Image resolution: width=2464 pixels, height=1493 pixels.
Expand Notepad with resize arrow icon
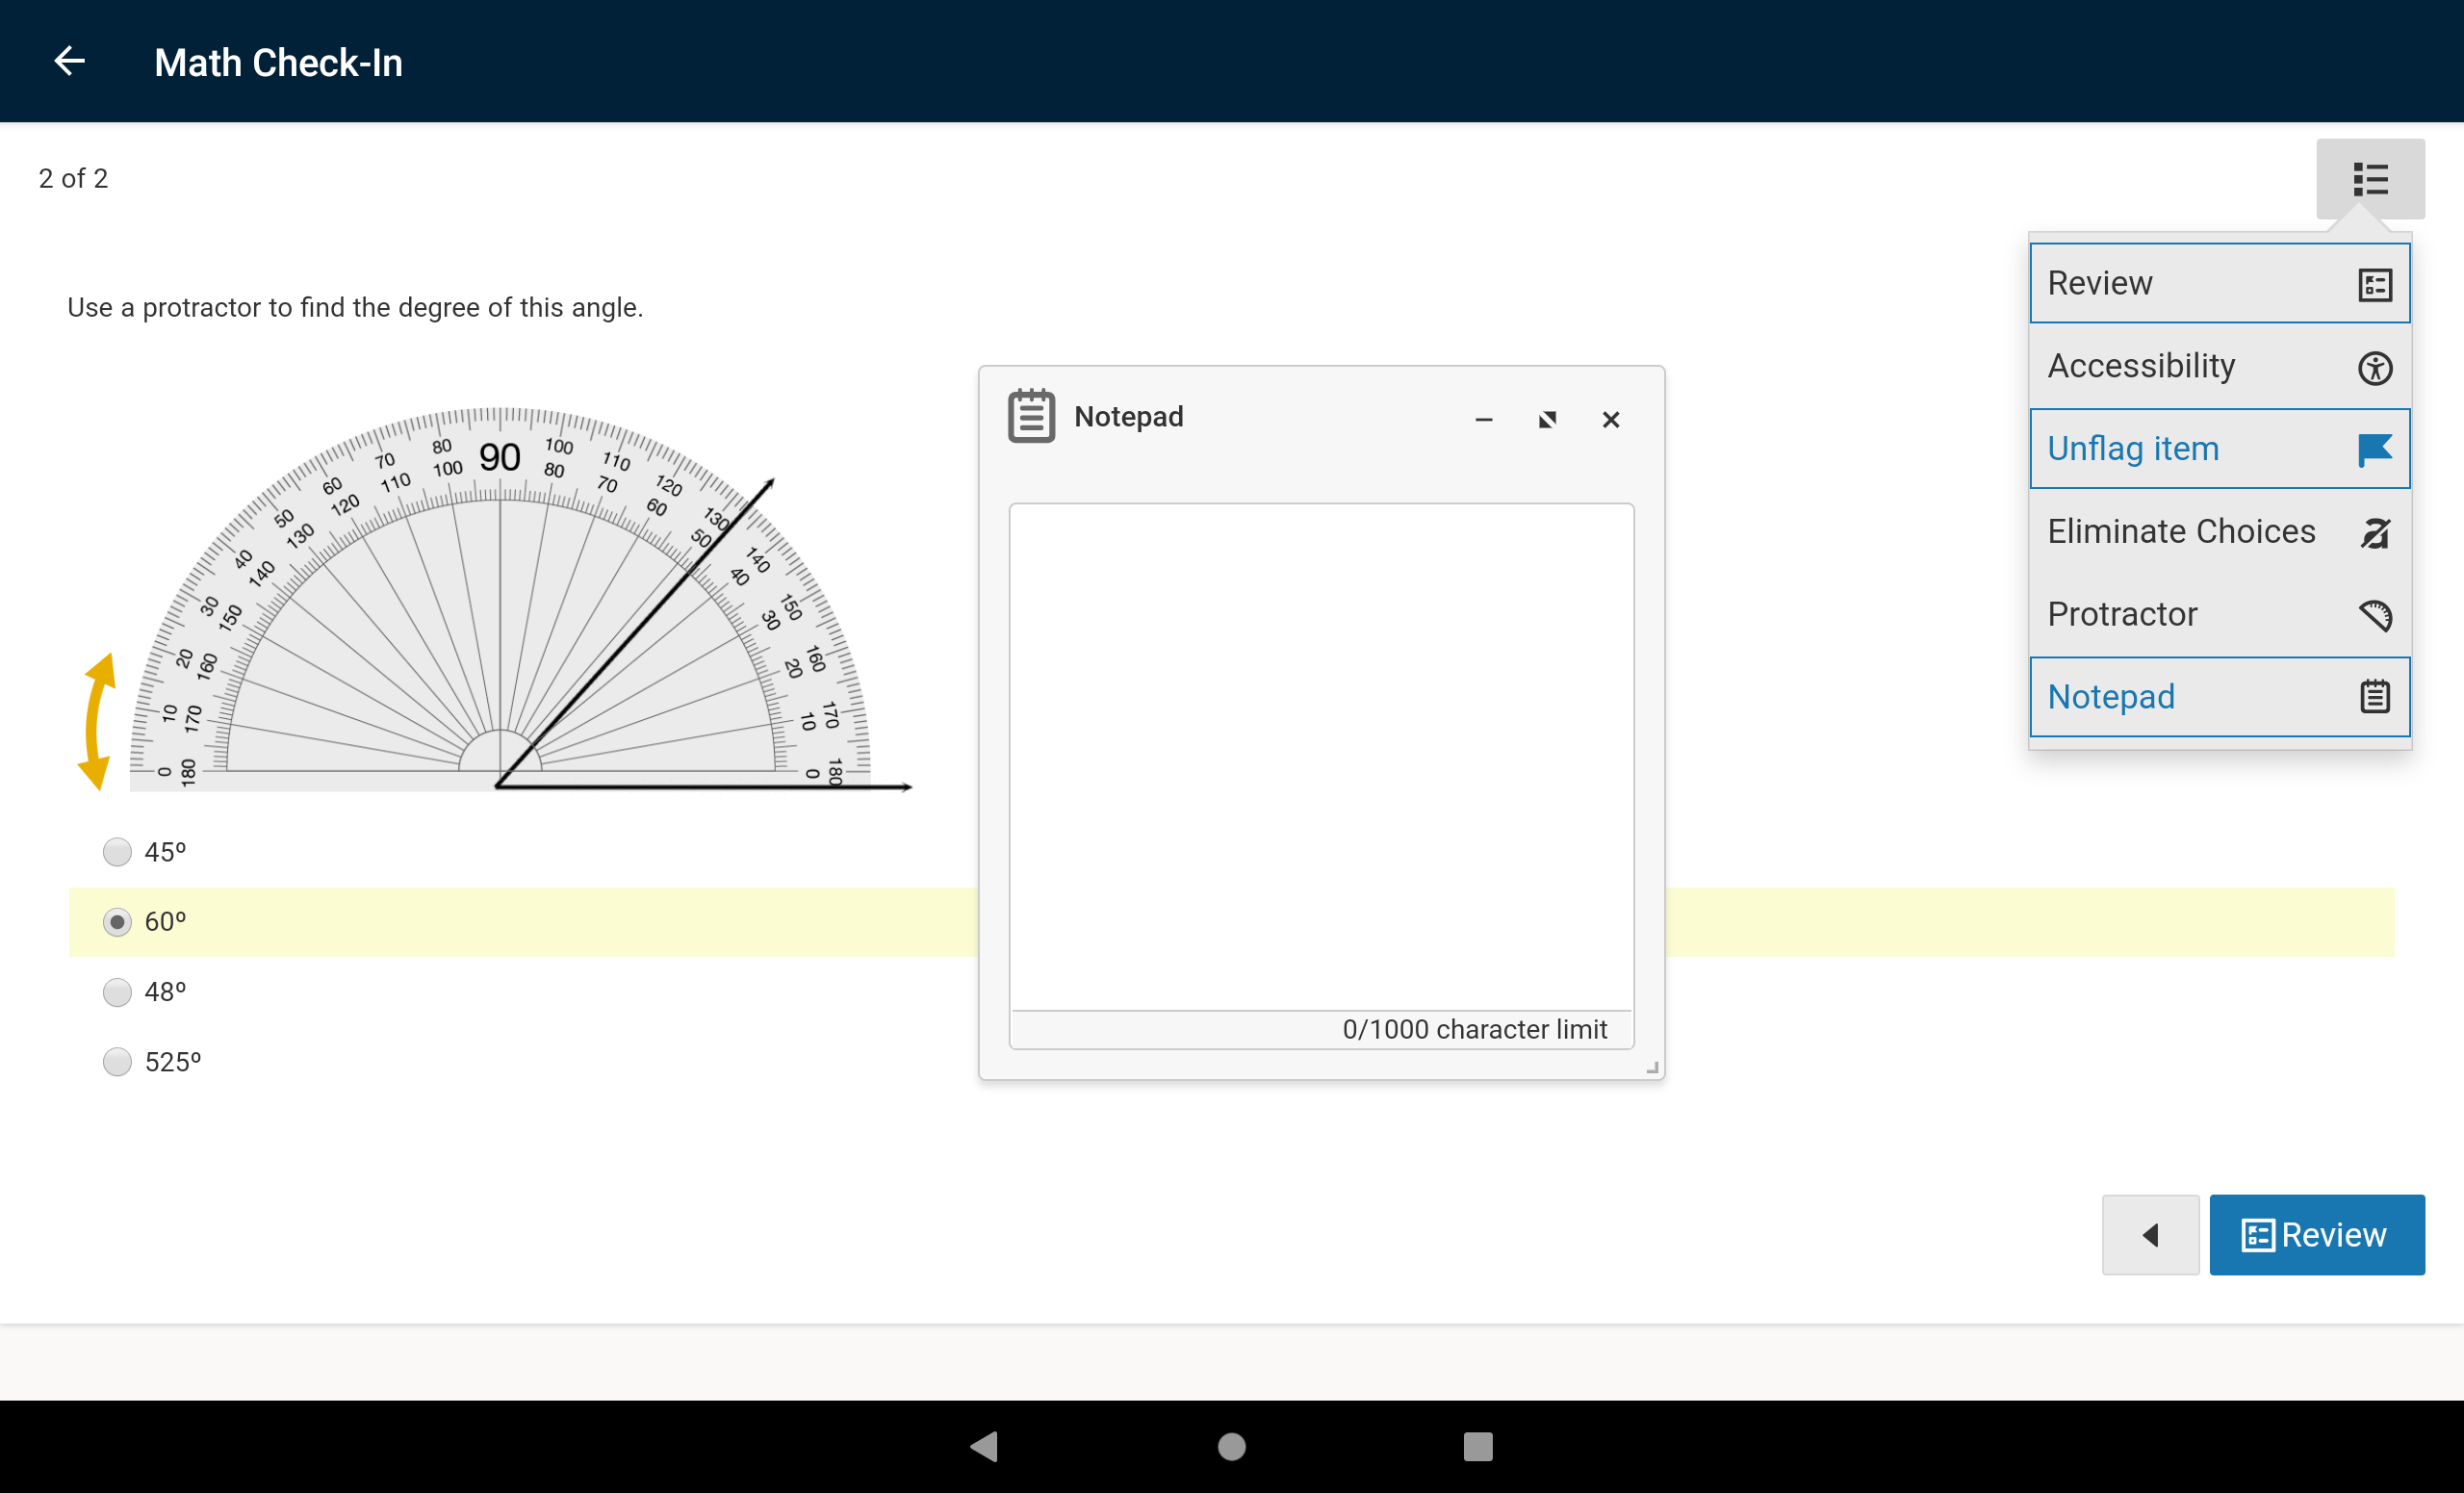[1547, 420]
